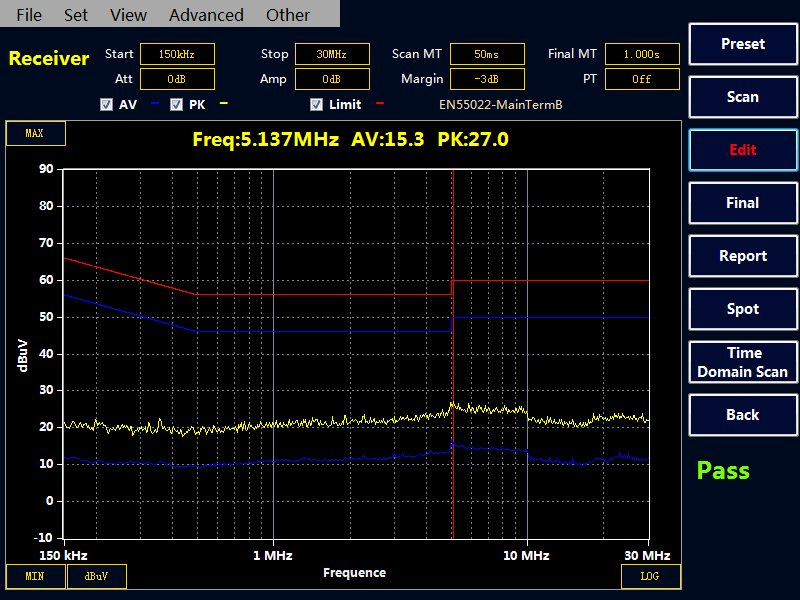Toggle the AV trace checkbox
The width and height of the screenshot is (800, 600).
click(x=107, y=104)
